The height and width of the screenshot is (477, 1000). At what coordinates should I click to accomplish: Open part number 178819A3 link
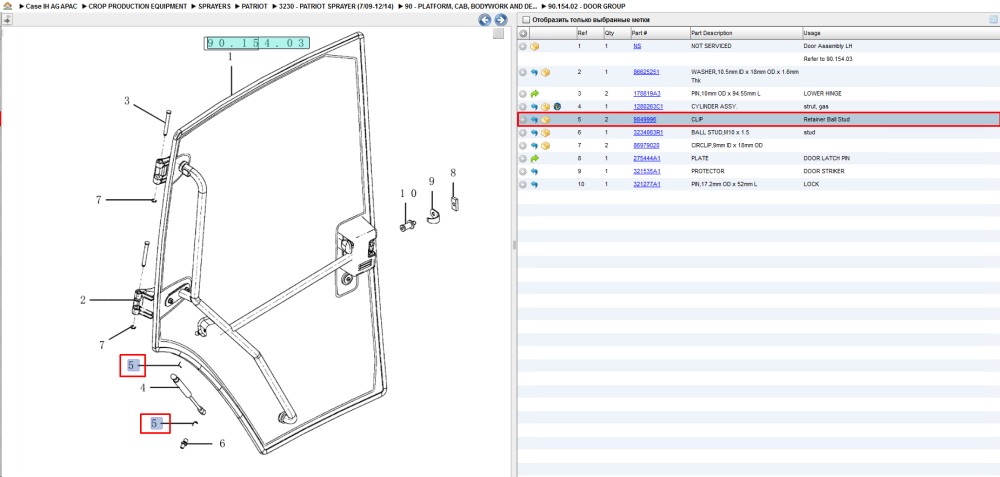click(x=647, y=94)
